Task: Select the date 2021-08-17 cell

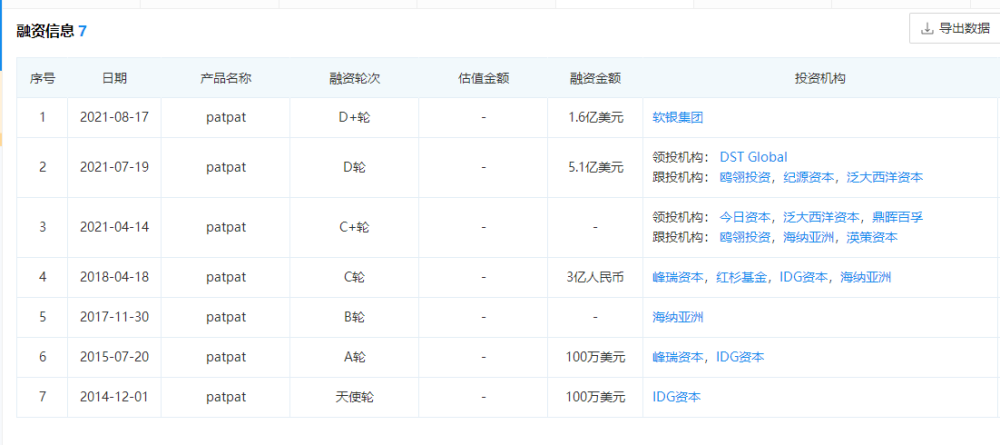Action: tap(114, 117)
